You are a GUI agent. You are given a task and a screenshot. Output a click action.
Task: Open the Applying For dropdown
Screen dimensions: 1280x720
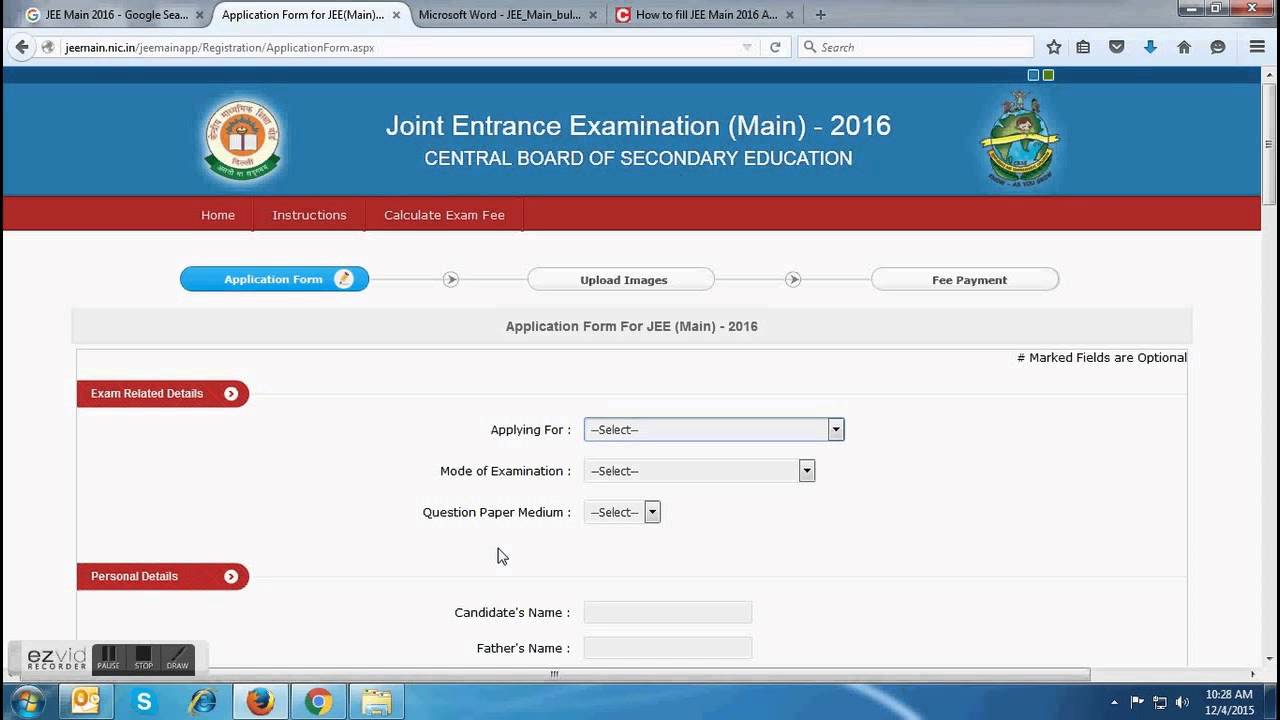tap(714, 430)
